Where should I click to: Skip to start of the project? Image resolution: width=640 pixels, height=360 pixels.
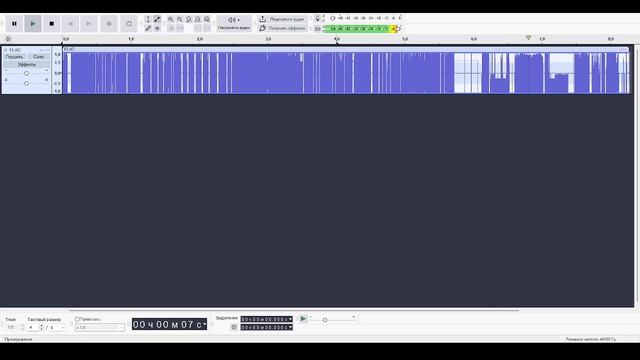tap(70, 24)
